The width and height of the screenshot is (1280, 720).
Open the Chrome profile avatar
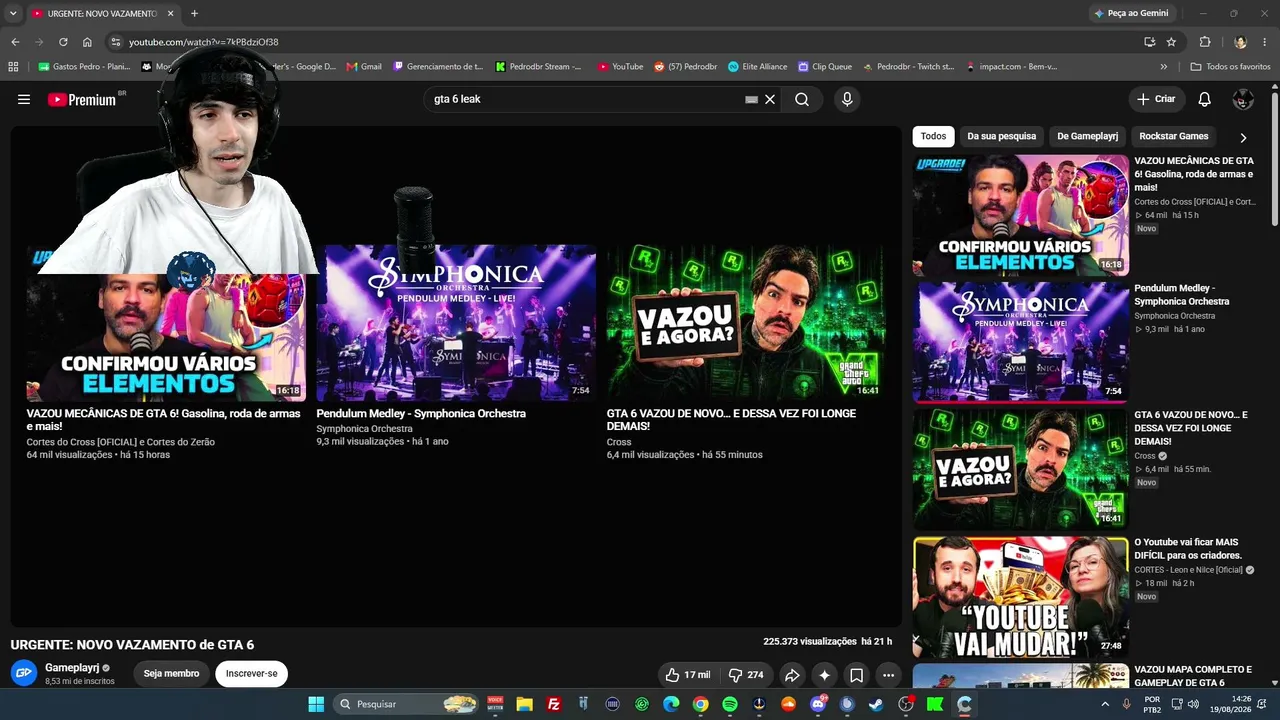tap(1240, 42)
